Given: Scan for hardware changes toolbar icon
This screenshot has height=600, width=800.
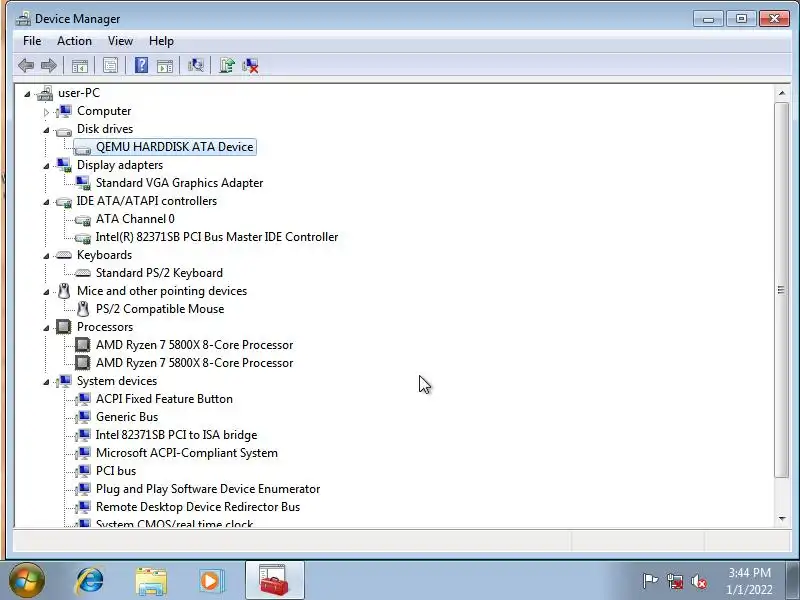Looking at the screenshot, I should click(196, 65).
